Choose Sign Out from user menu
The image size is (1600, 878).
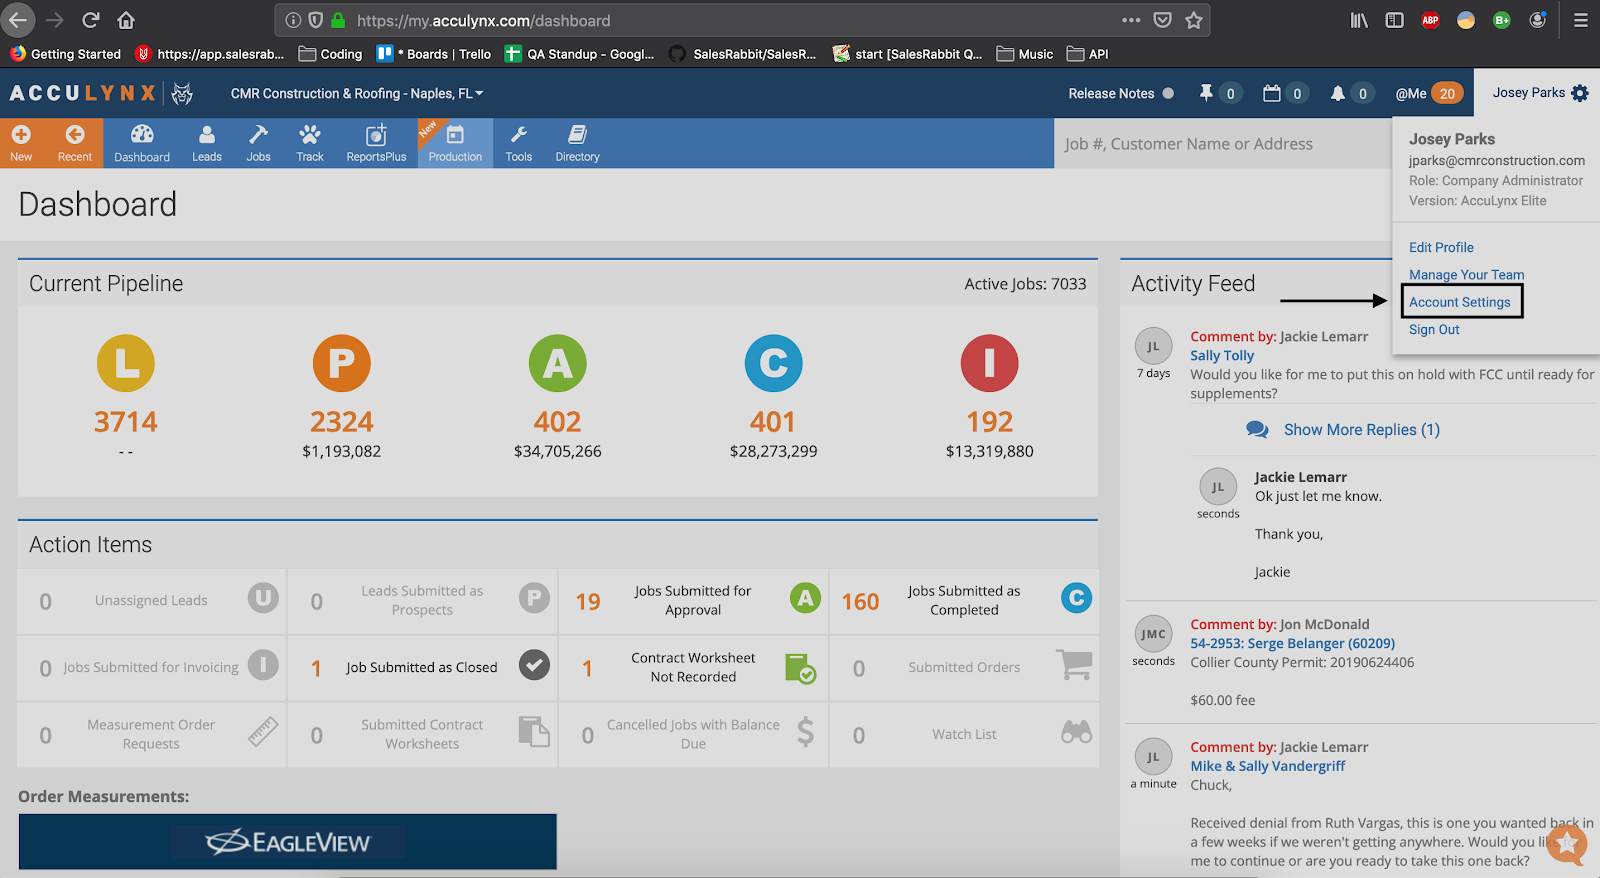click(x=1434, y=329)
